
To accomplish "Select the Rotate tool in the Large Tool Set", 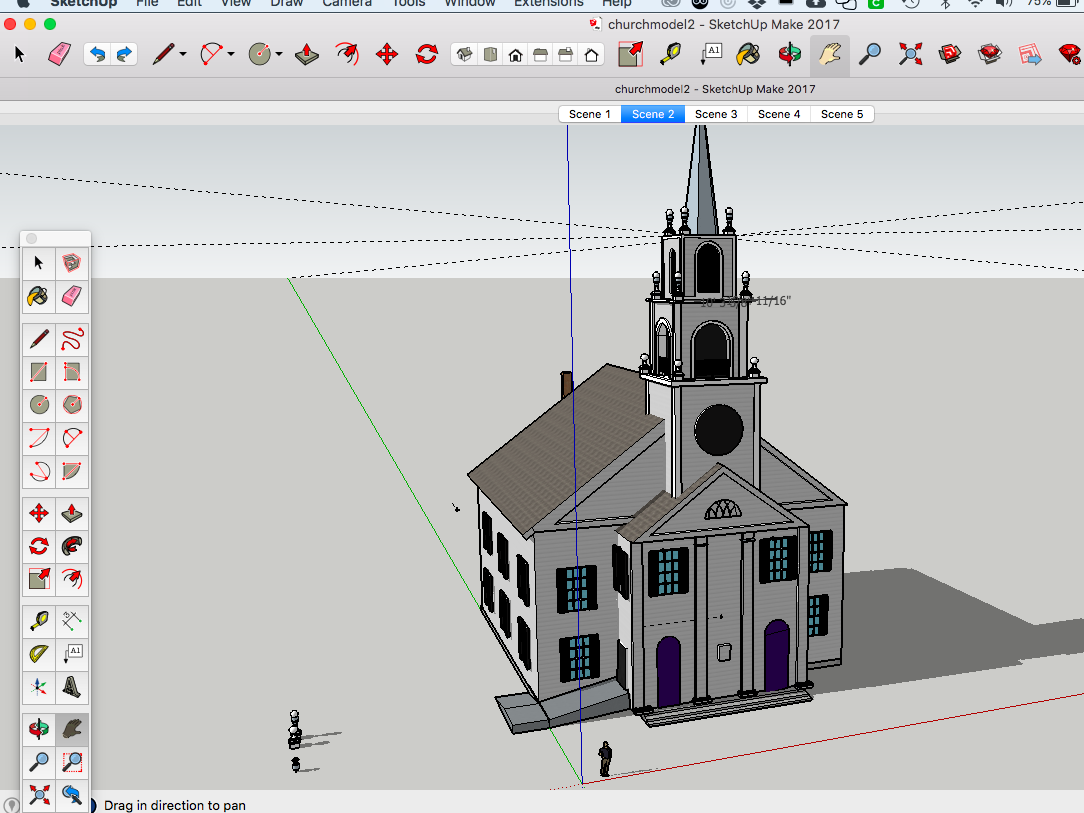I will coord(38,545).
